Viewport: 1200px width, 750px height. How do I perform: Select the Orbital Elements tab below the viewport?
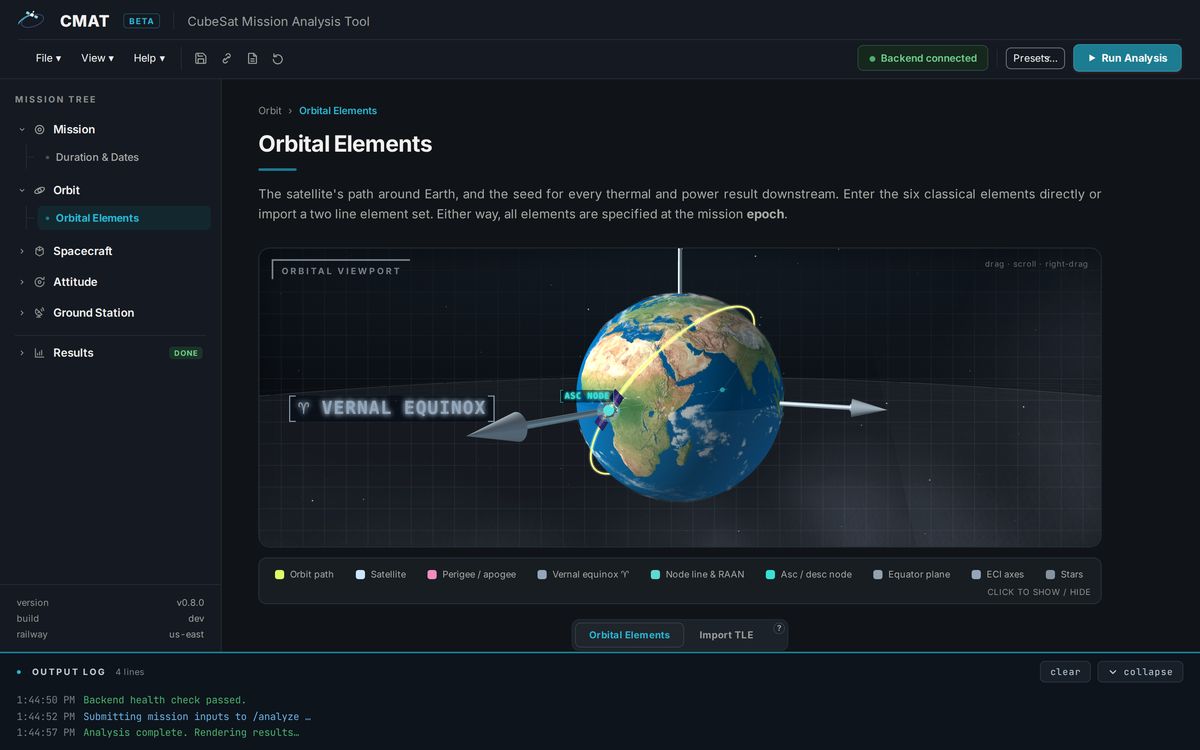tap(629, 635)
